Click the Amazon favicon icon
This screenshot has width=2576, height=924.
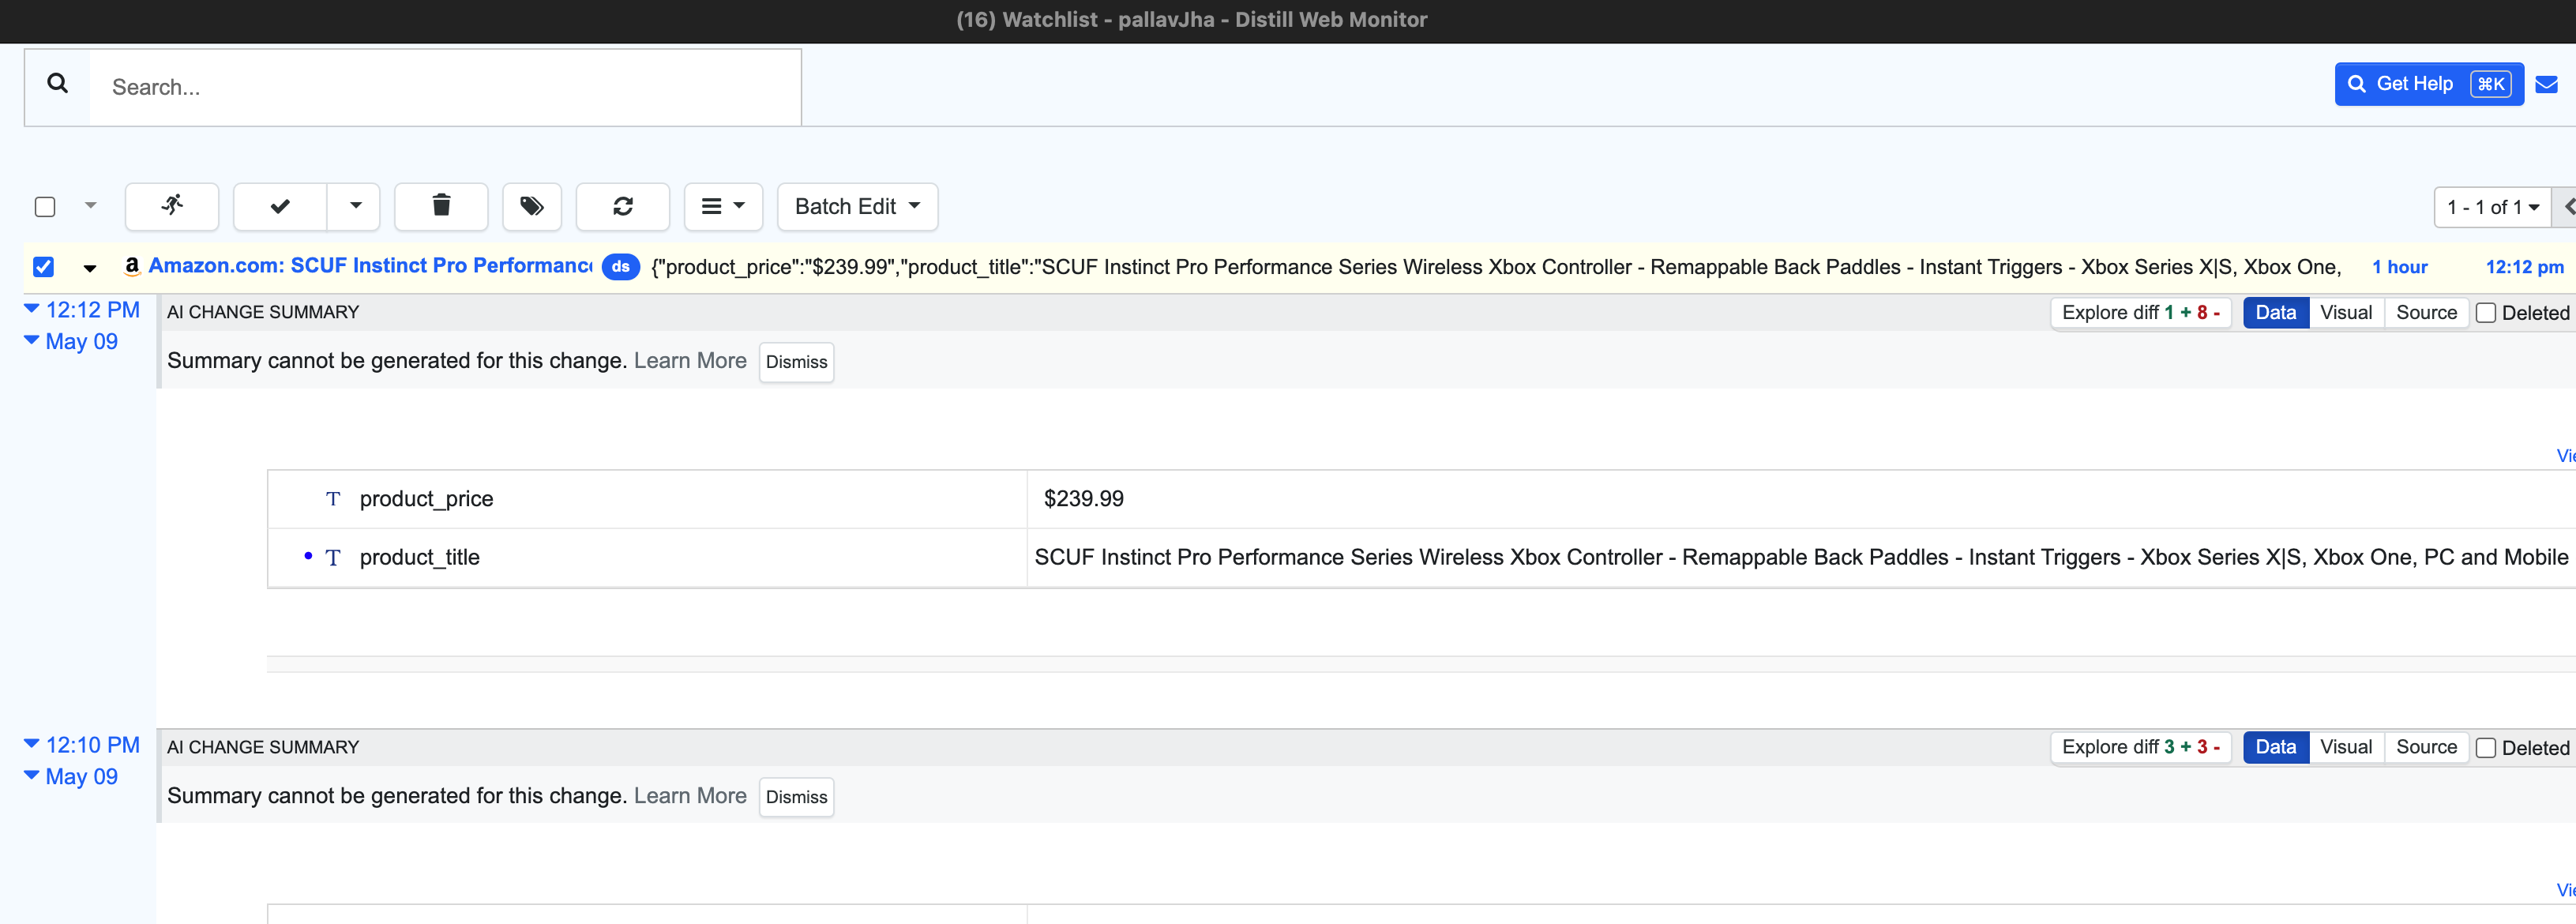131,266
